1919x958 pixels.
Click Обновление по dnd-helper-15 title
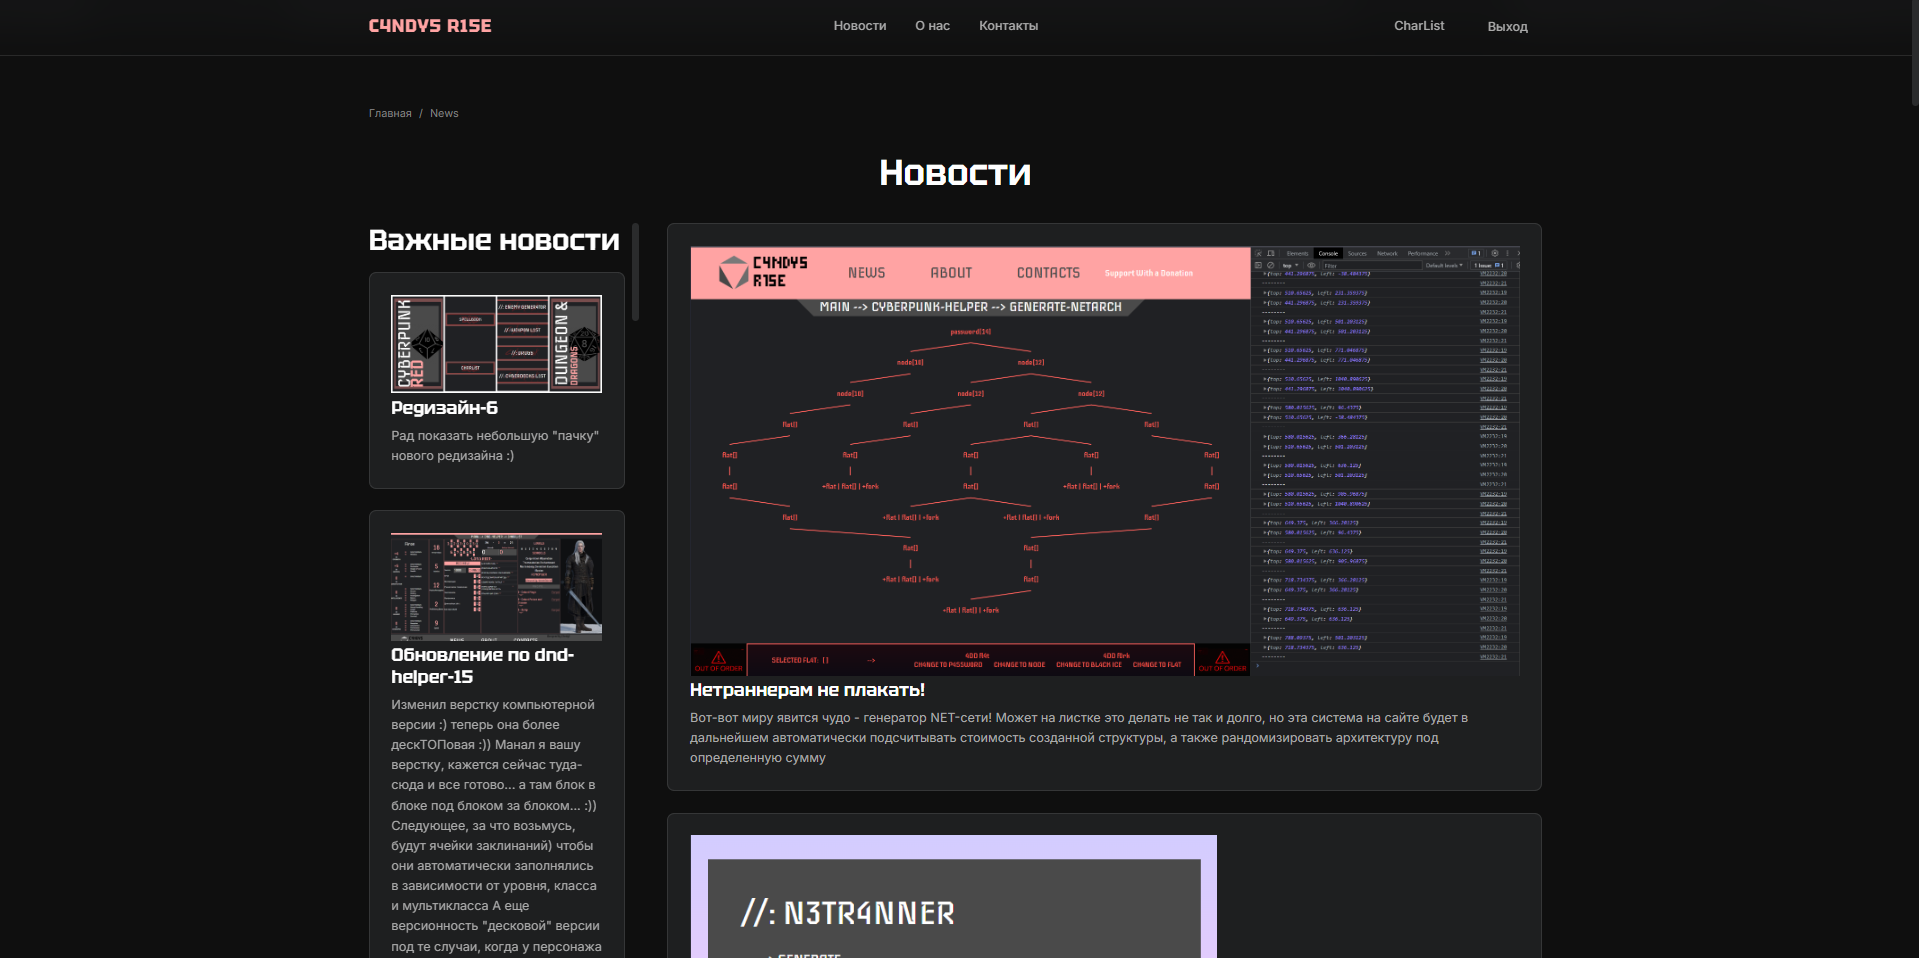482,666
